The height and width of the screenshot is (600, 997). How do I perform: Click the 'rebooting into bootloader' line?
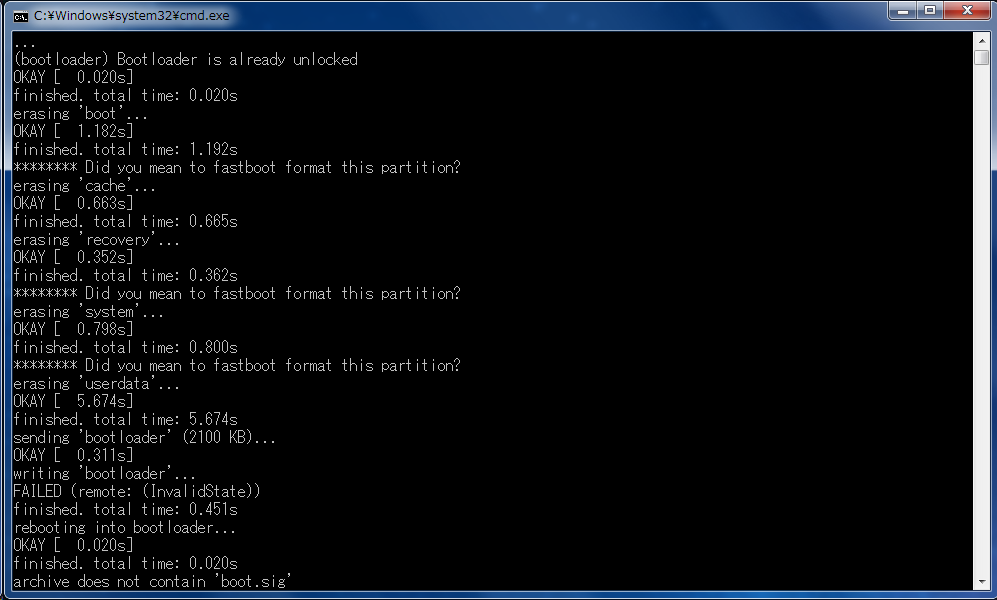[124, 528]
